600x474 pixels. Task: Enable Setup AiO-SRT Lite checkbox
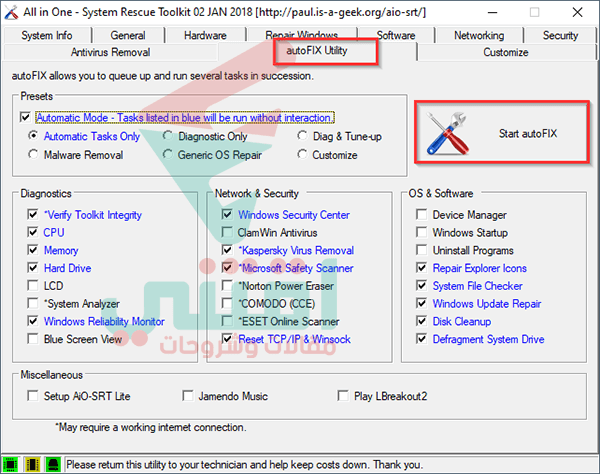click(x=33, y=396)
